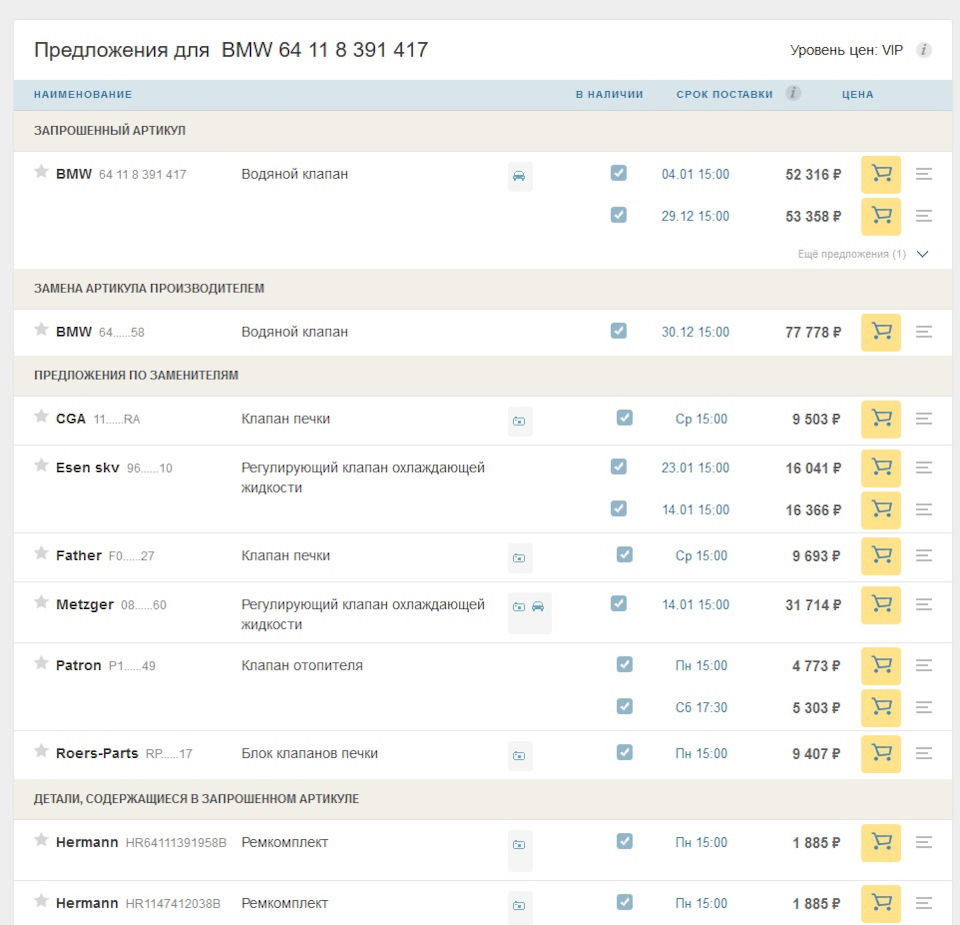Star the Father item

[x=41, y=553]
